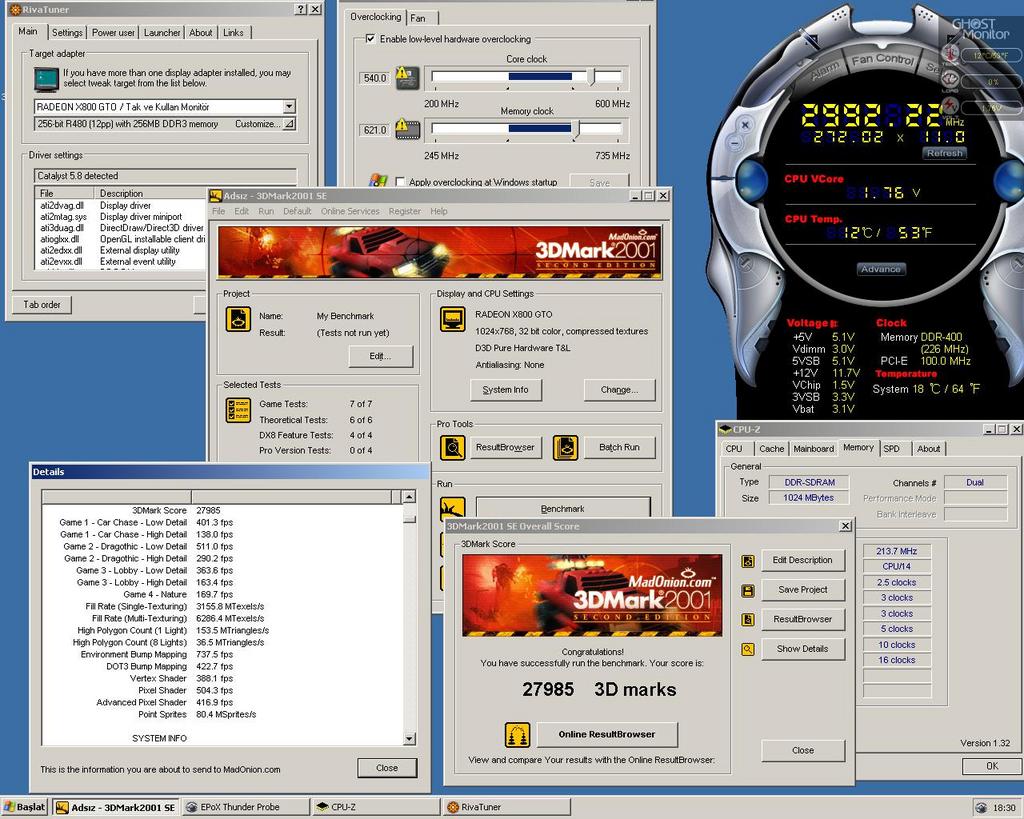This screenshot has height=819, width=1024.
Task: Click the Selected Tests checklist icon
Action: (x=238, y=410)
